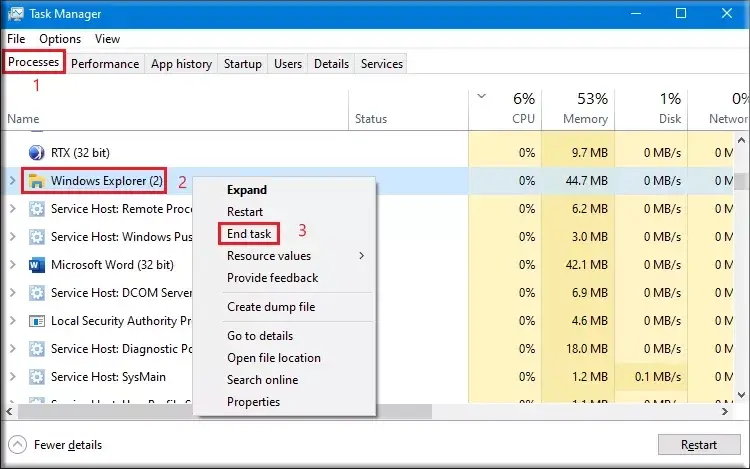Click the 9.7 MB memory value
The image size is (750, 469).
(x=590, y=153)
